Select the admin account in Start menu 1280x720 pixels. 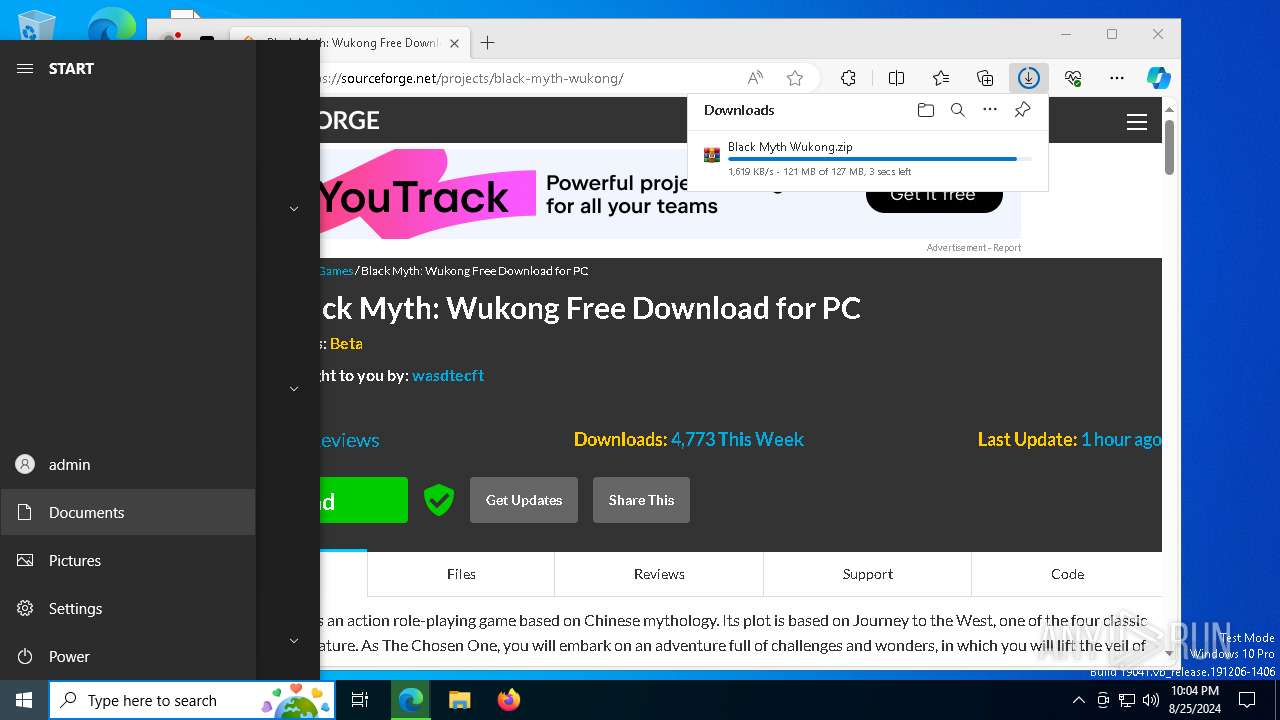coord(128,464)
